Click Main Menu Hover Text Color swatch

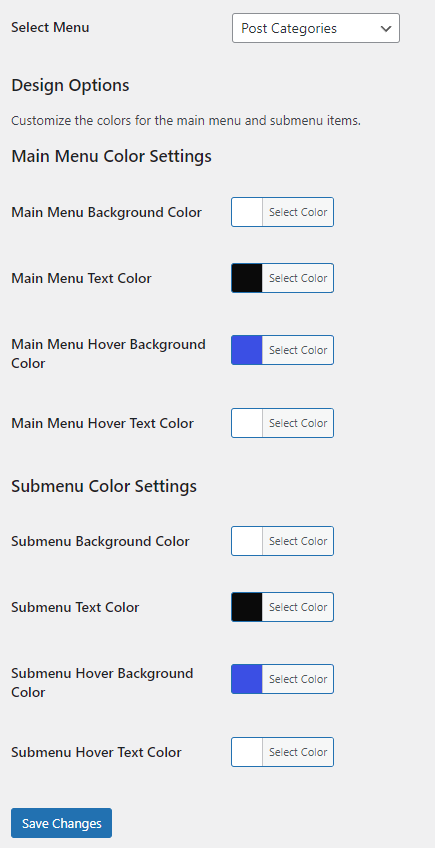click(x=247, y=423)
